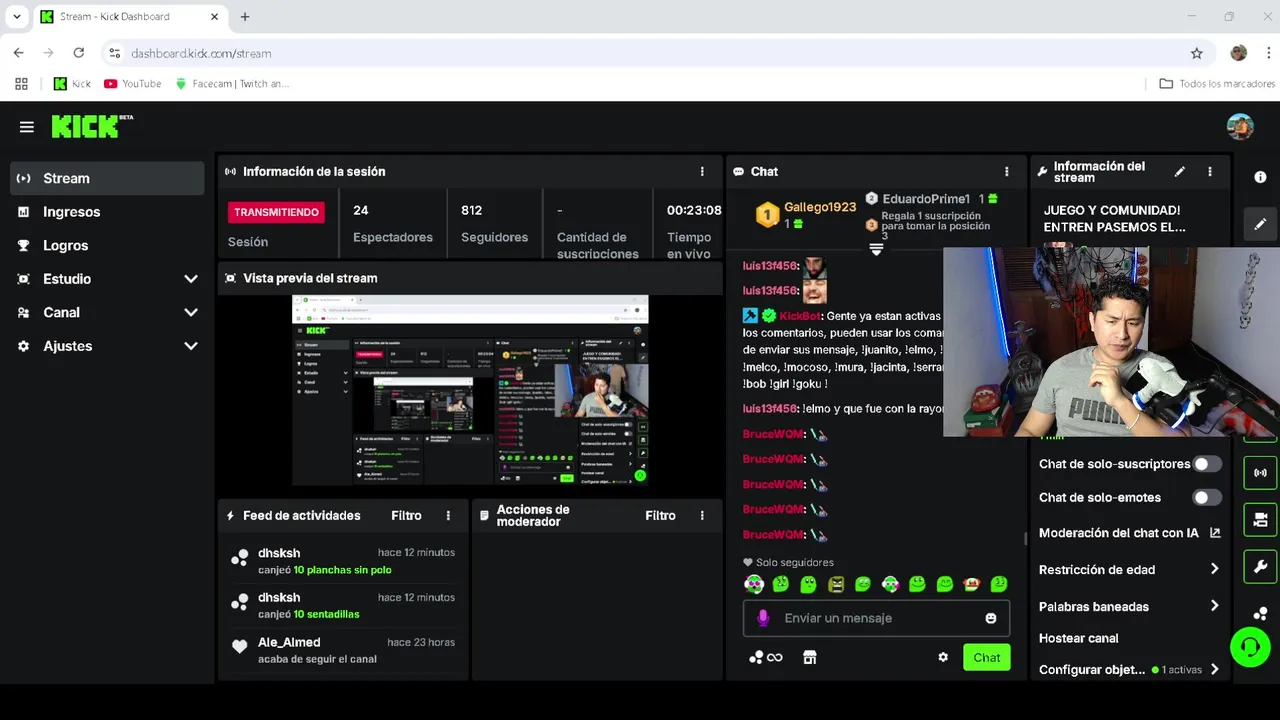Click the 812 Seguidores count
Screen dimensions: 1280x720
click(x=494, y=223)
